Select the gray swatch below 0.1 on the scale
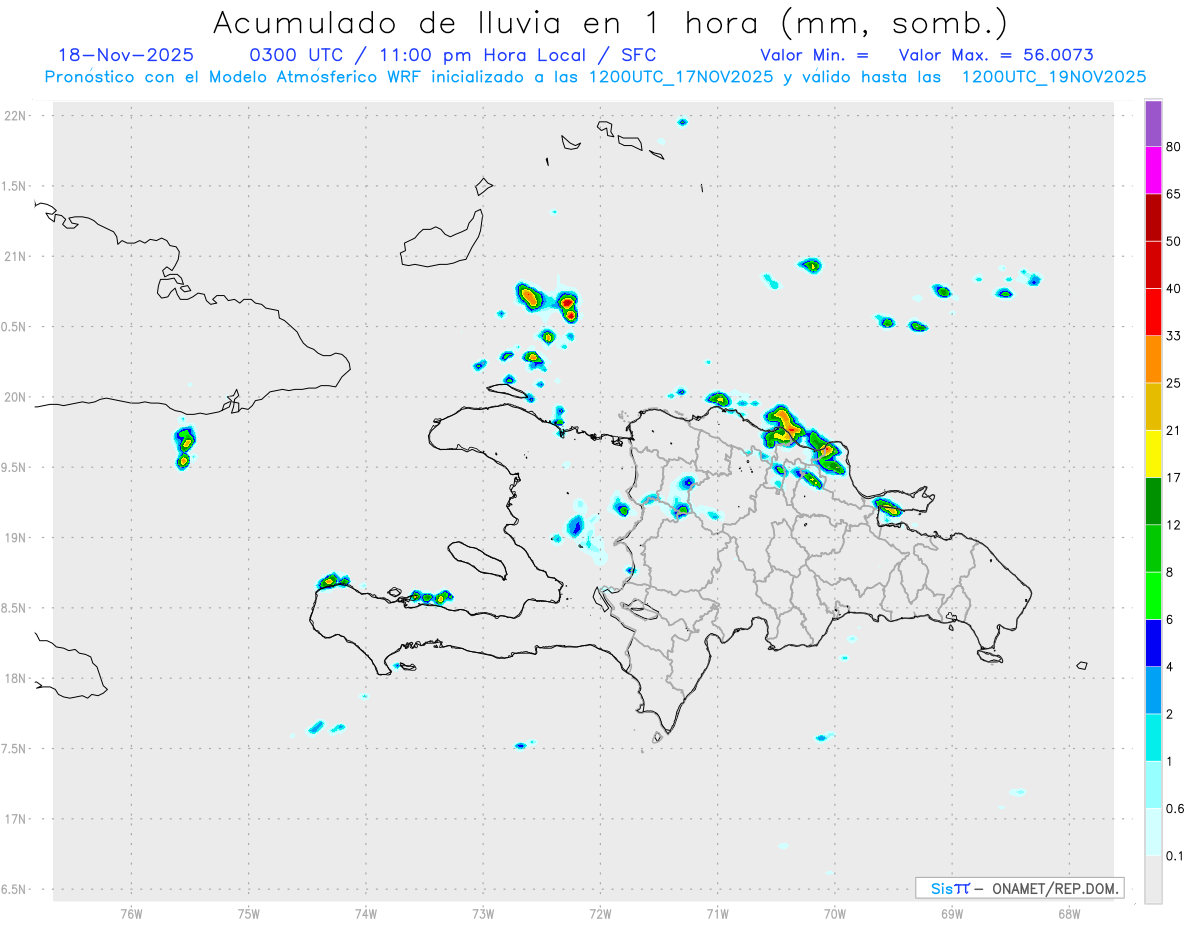Viewport: 1200px width, 927px height. click(x=1153, y=878)
